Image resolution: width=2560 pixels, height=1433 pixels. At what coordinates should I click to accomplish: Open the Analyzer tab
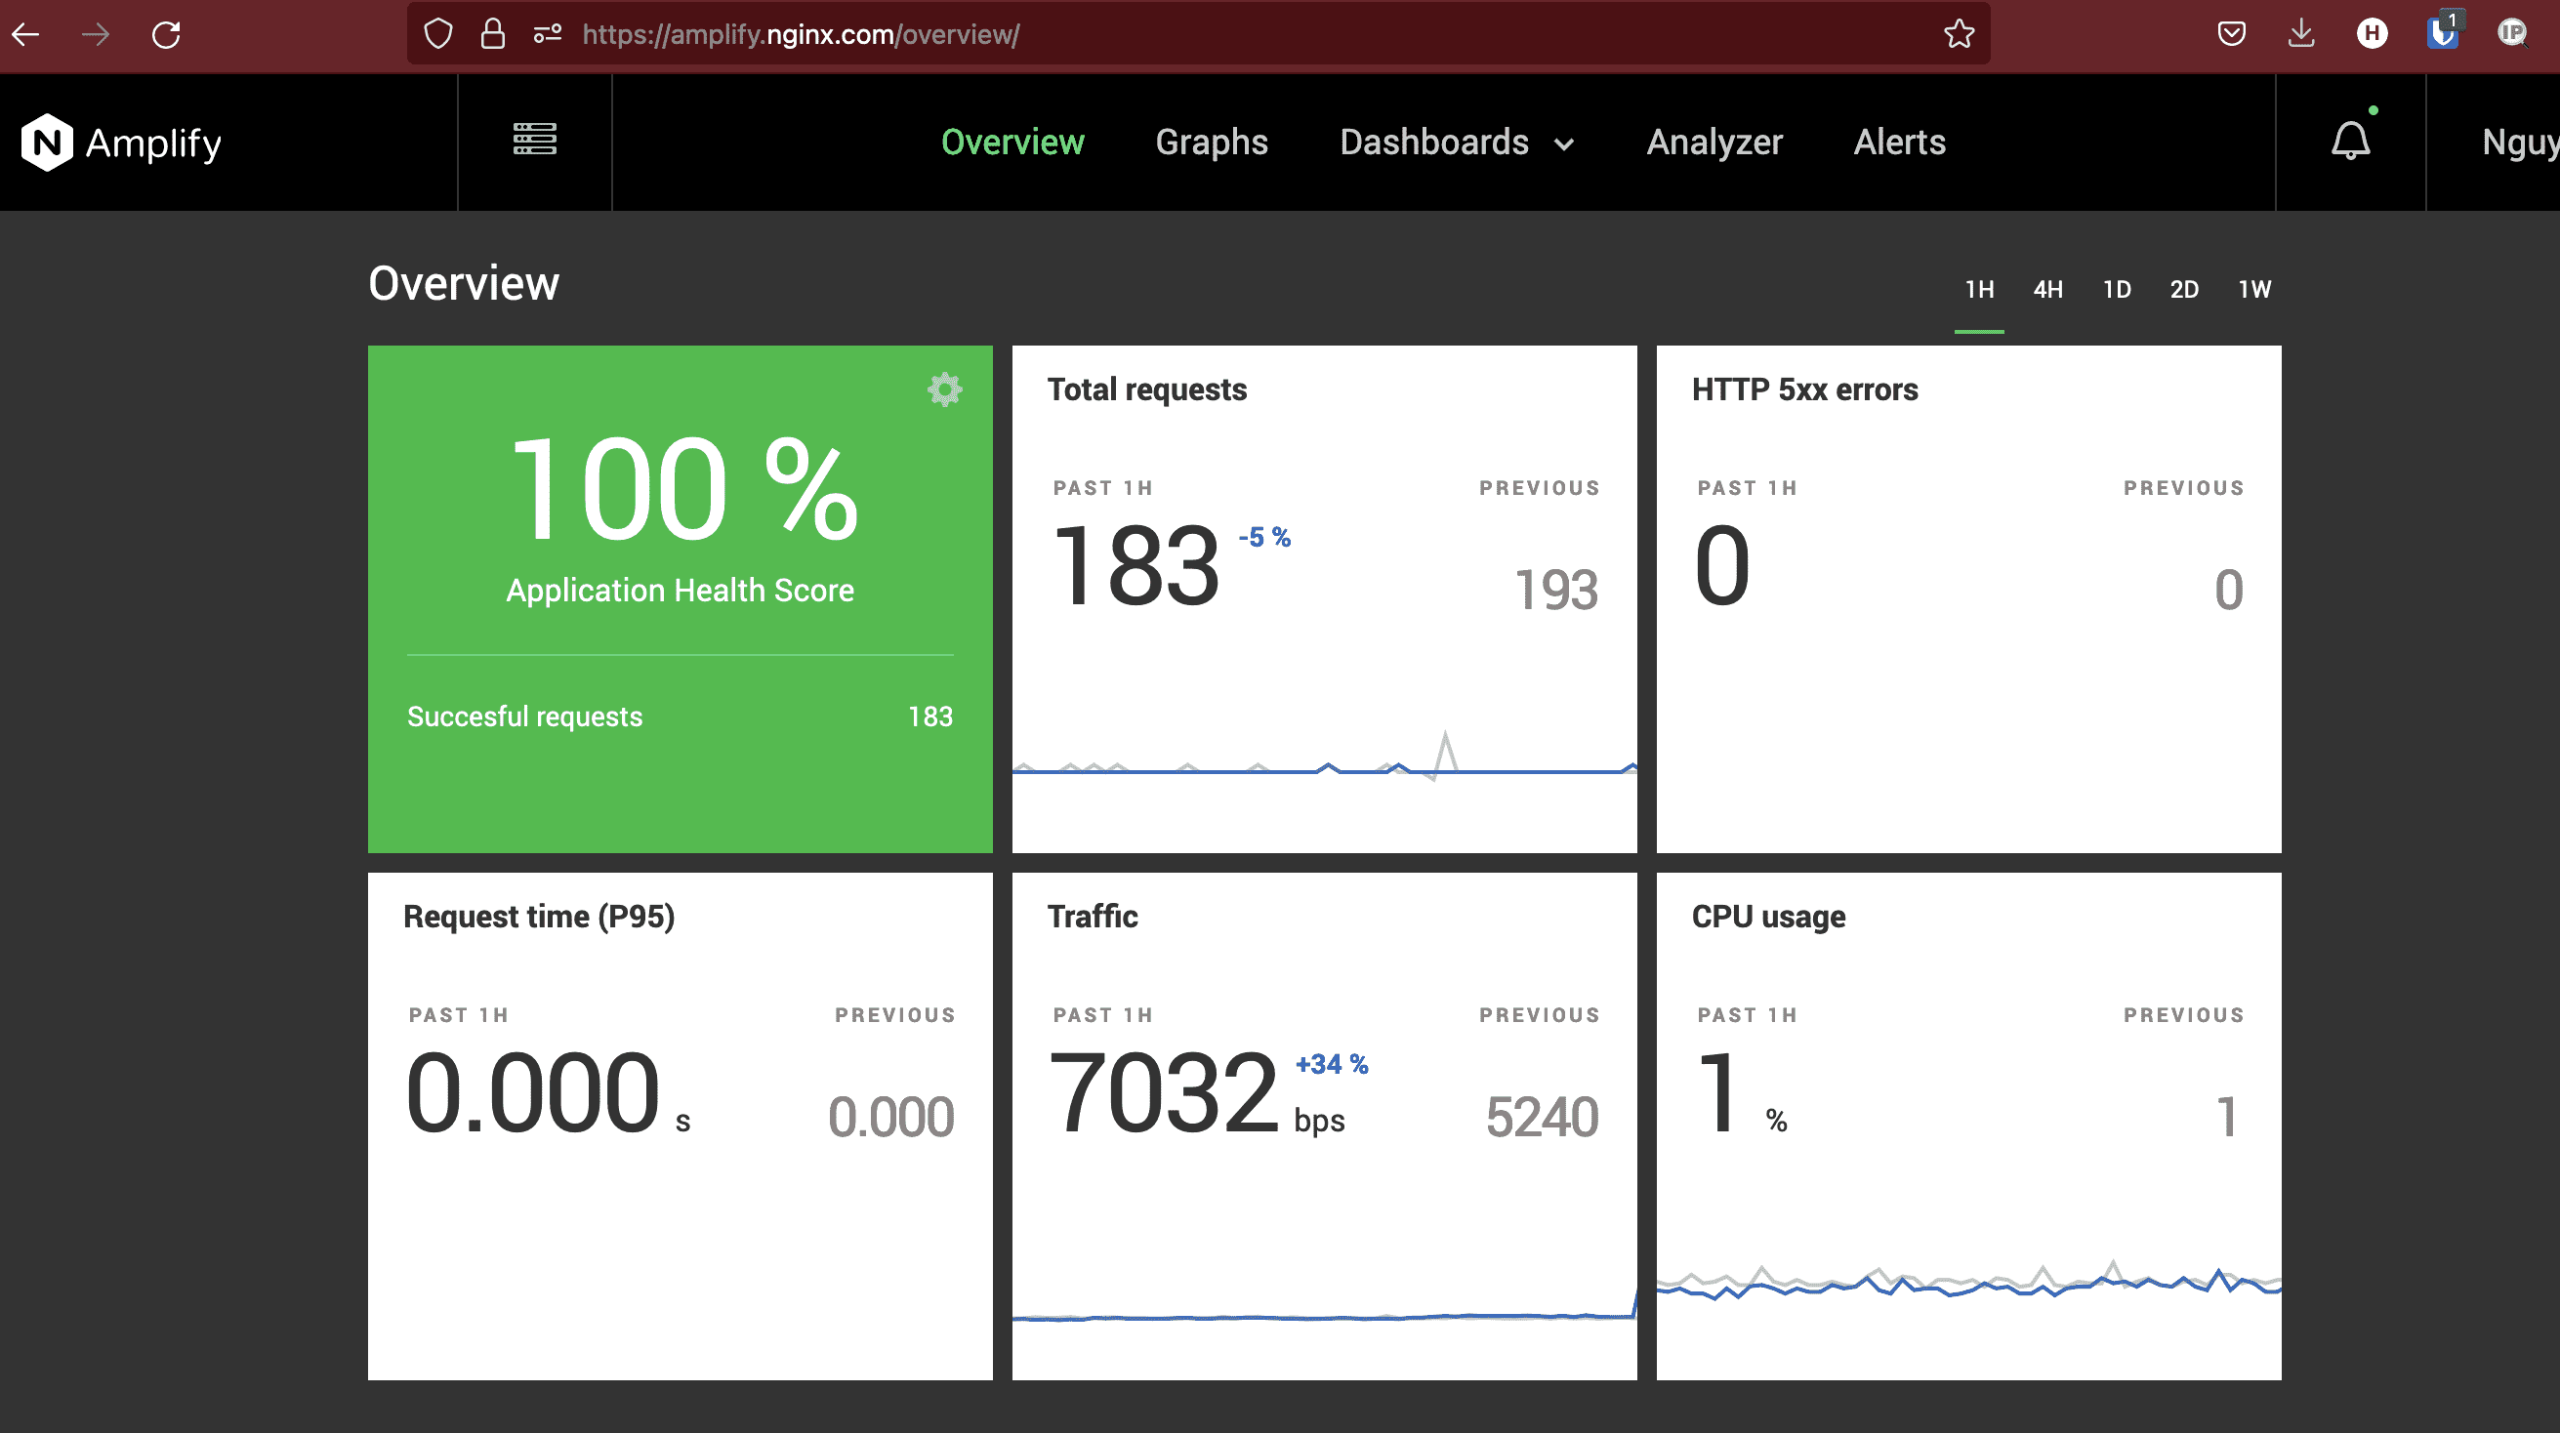pos(1714,143)
